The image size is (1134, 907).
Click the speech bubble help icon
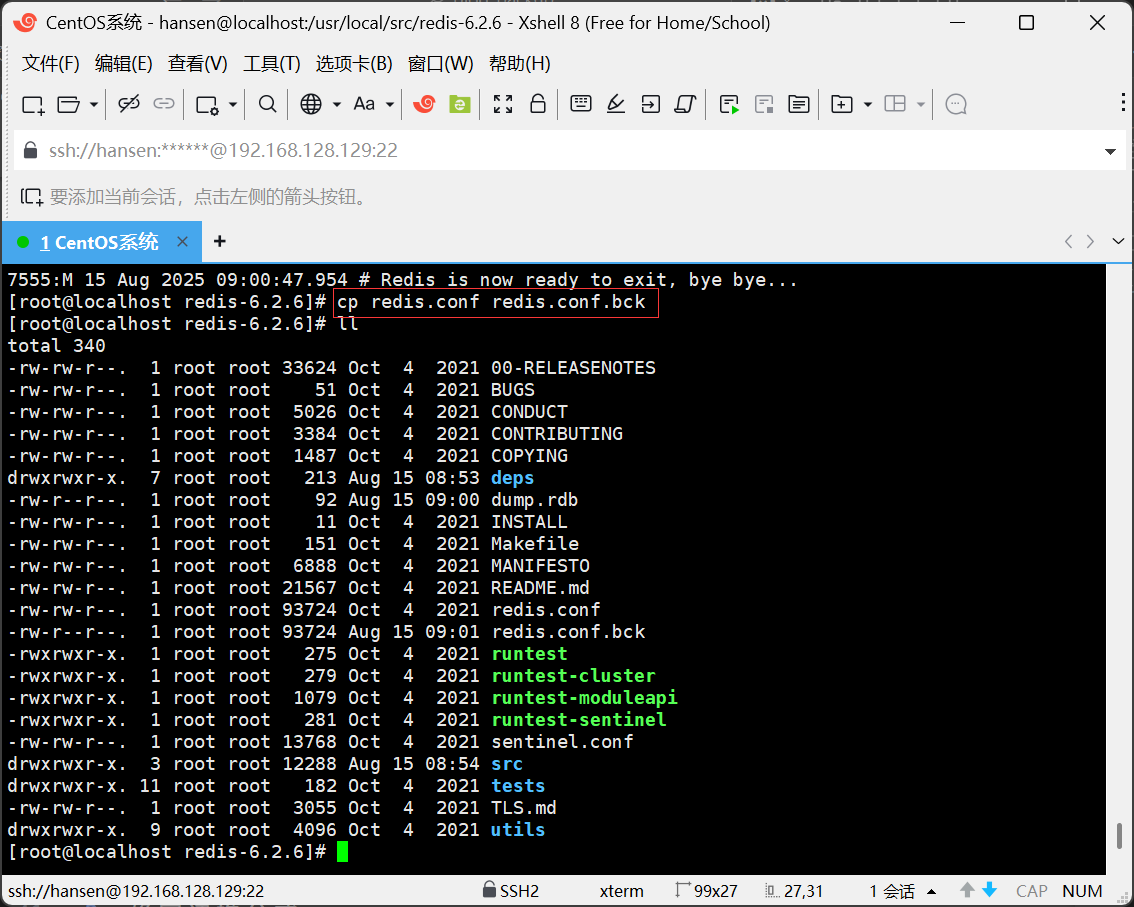click(956, 104)
